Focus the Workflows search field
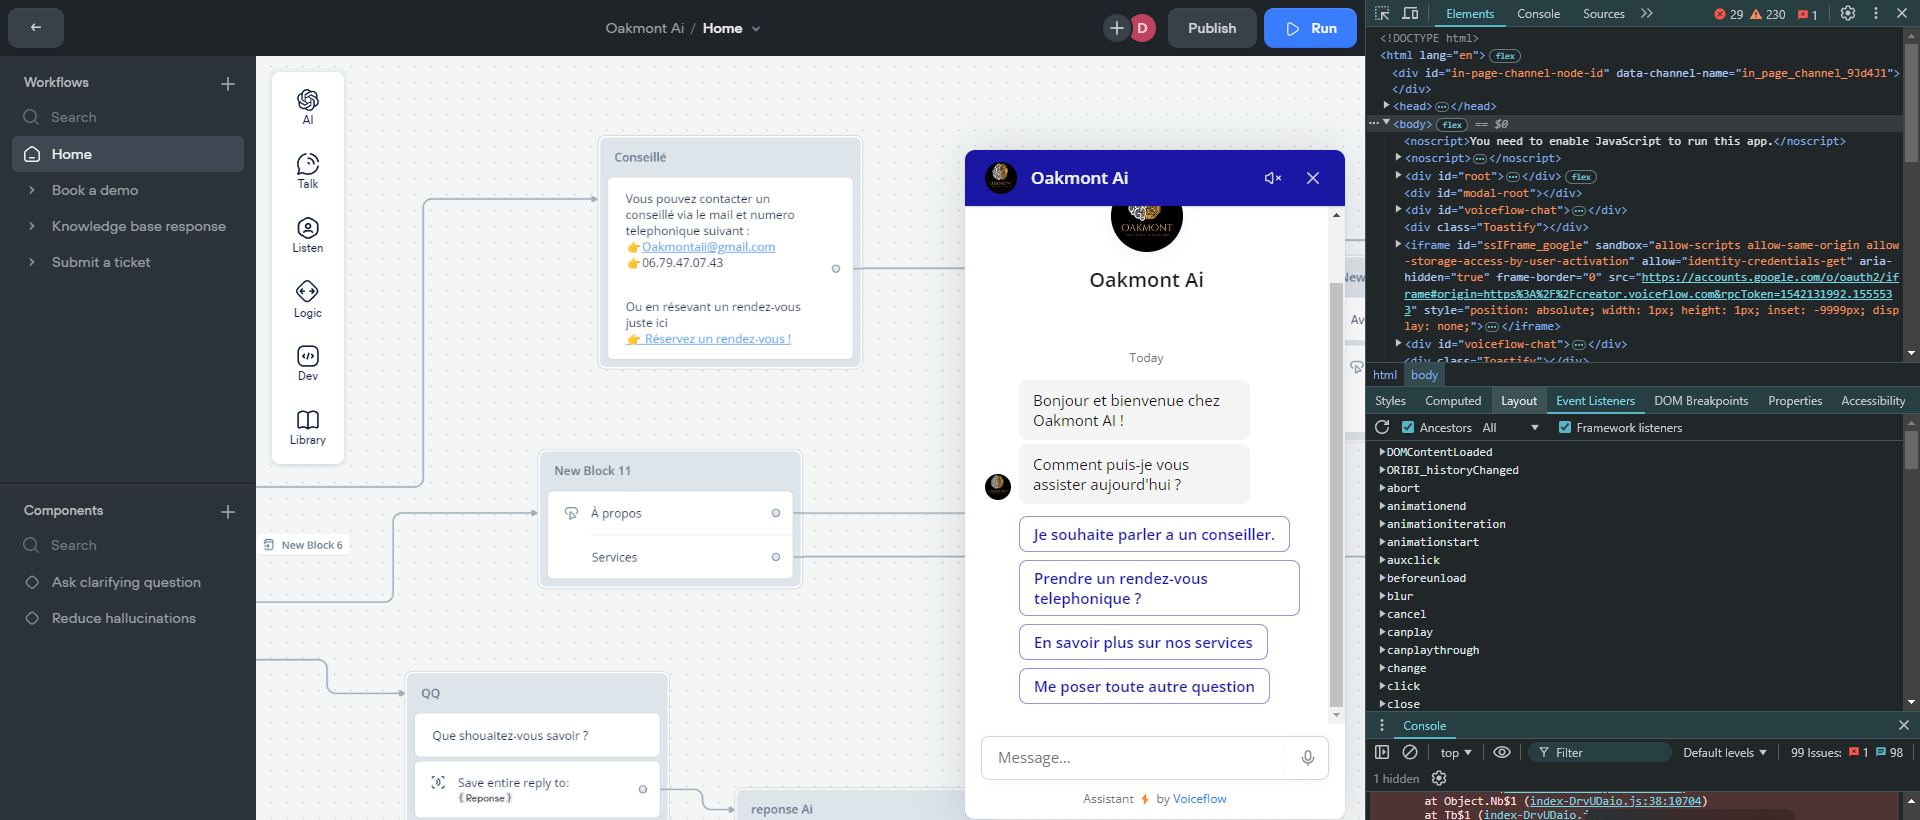Image resolution: width=1920 pixels, height=820 pixels. (x=128, y=117)
